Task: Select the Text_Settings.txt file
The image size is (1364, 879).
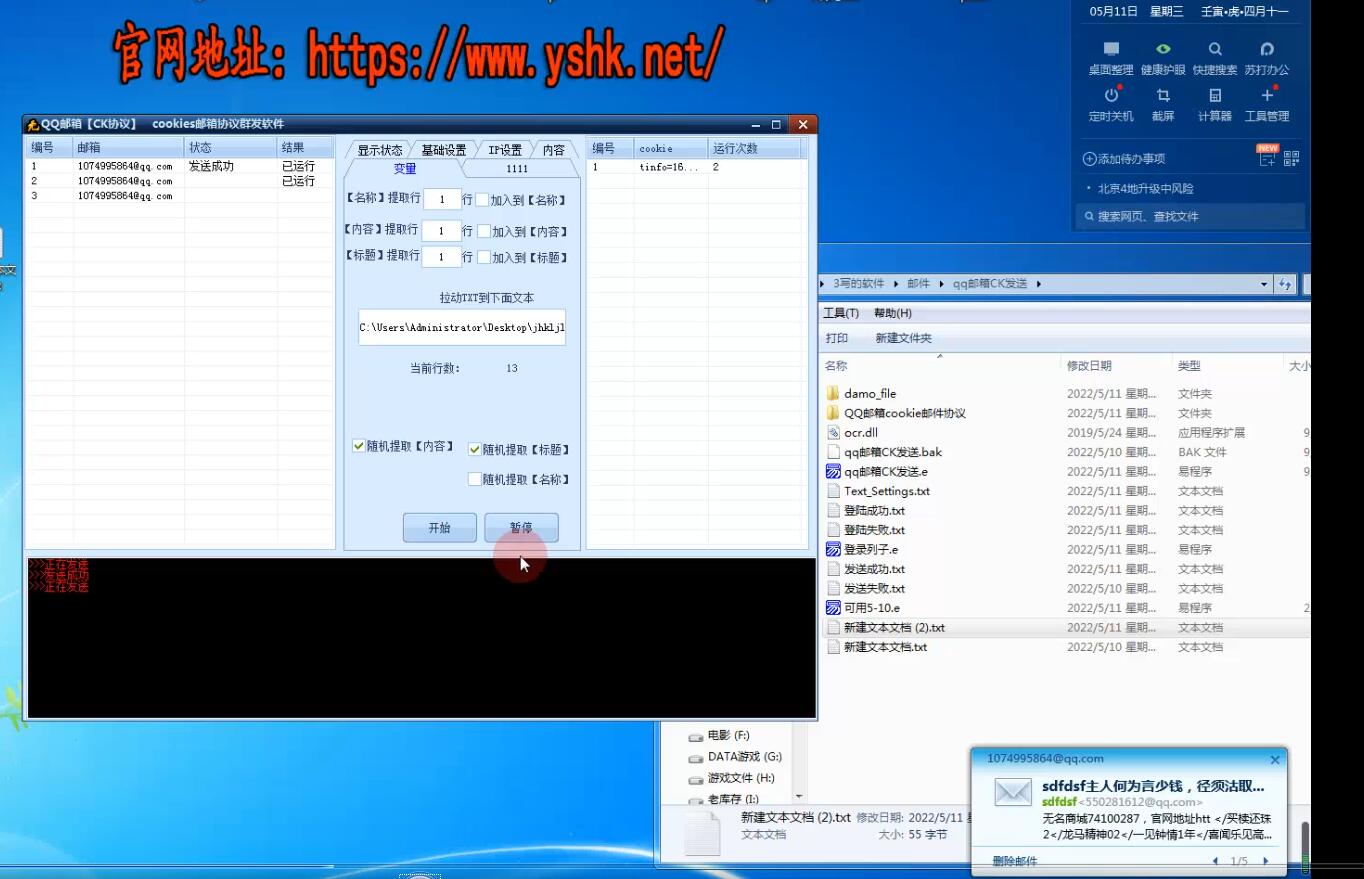Action: click(x=878, y=491)
